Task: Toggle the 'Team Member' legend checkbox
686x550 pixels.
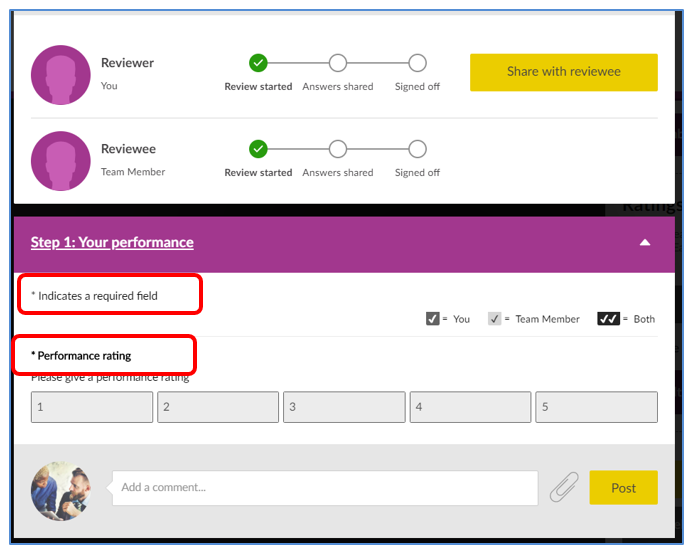Action: pos(494,319)
